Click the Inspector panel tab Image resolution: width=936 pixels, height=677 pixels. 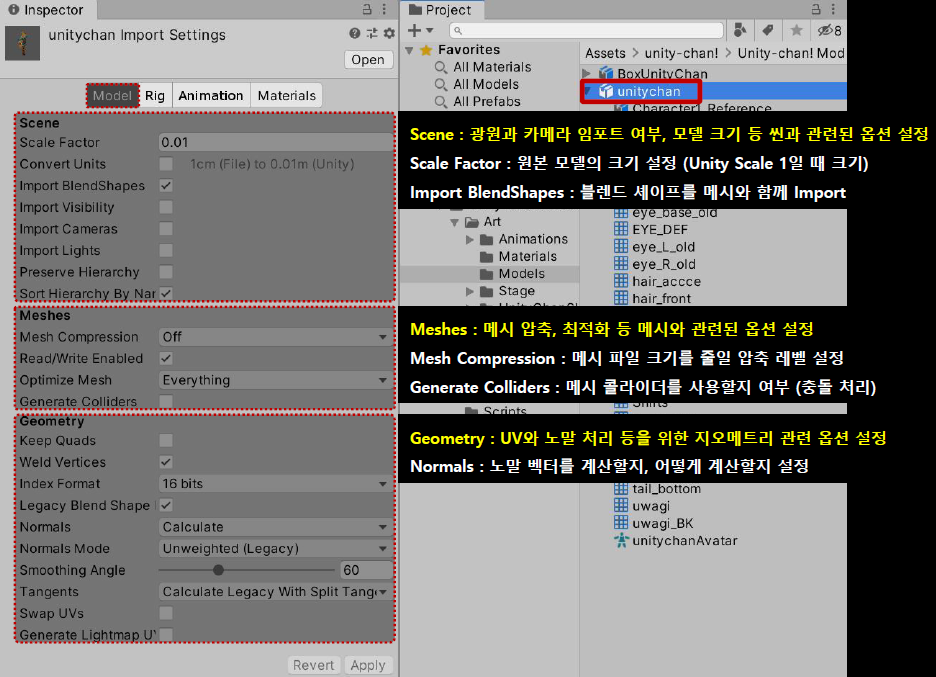tap(47, 10)
